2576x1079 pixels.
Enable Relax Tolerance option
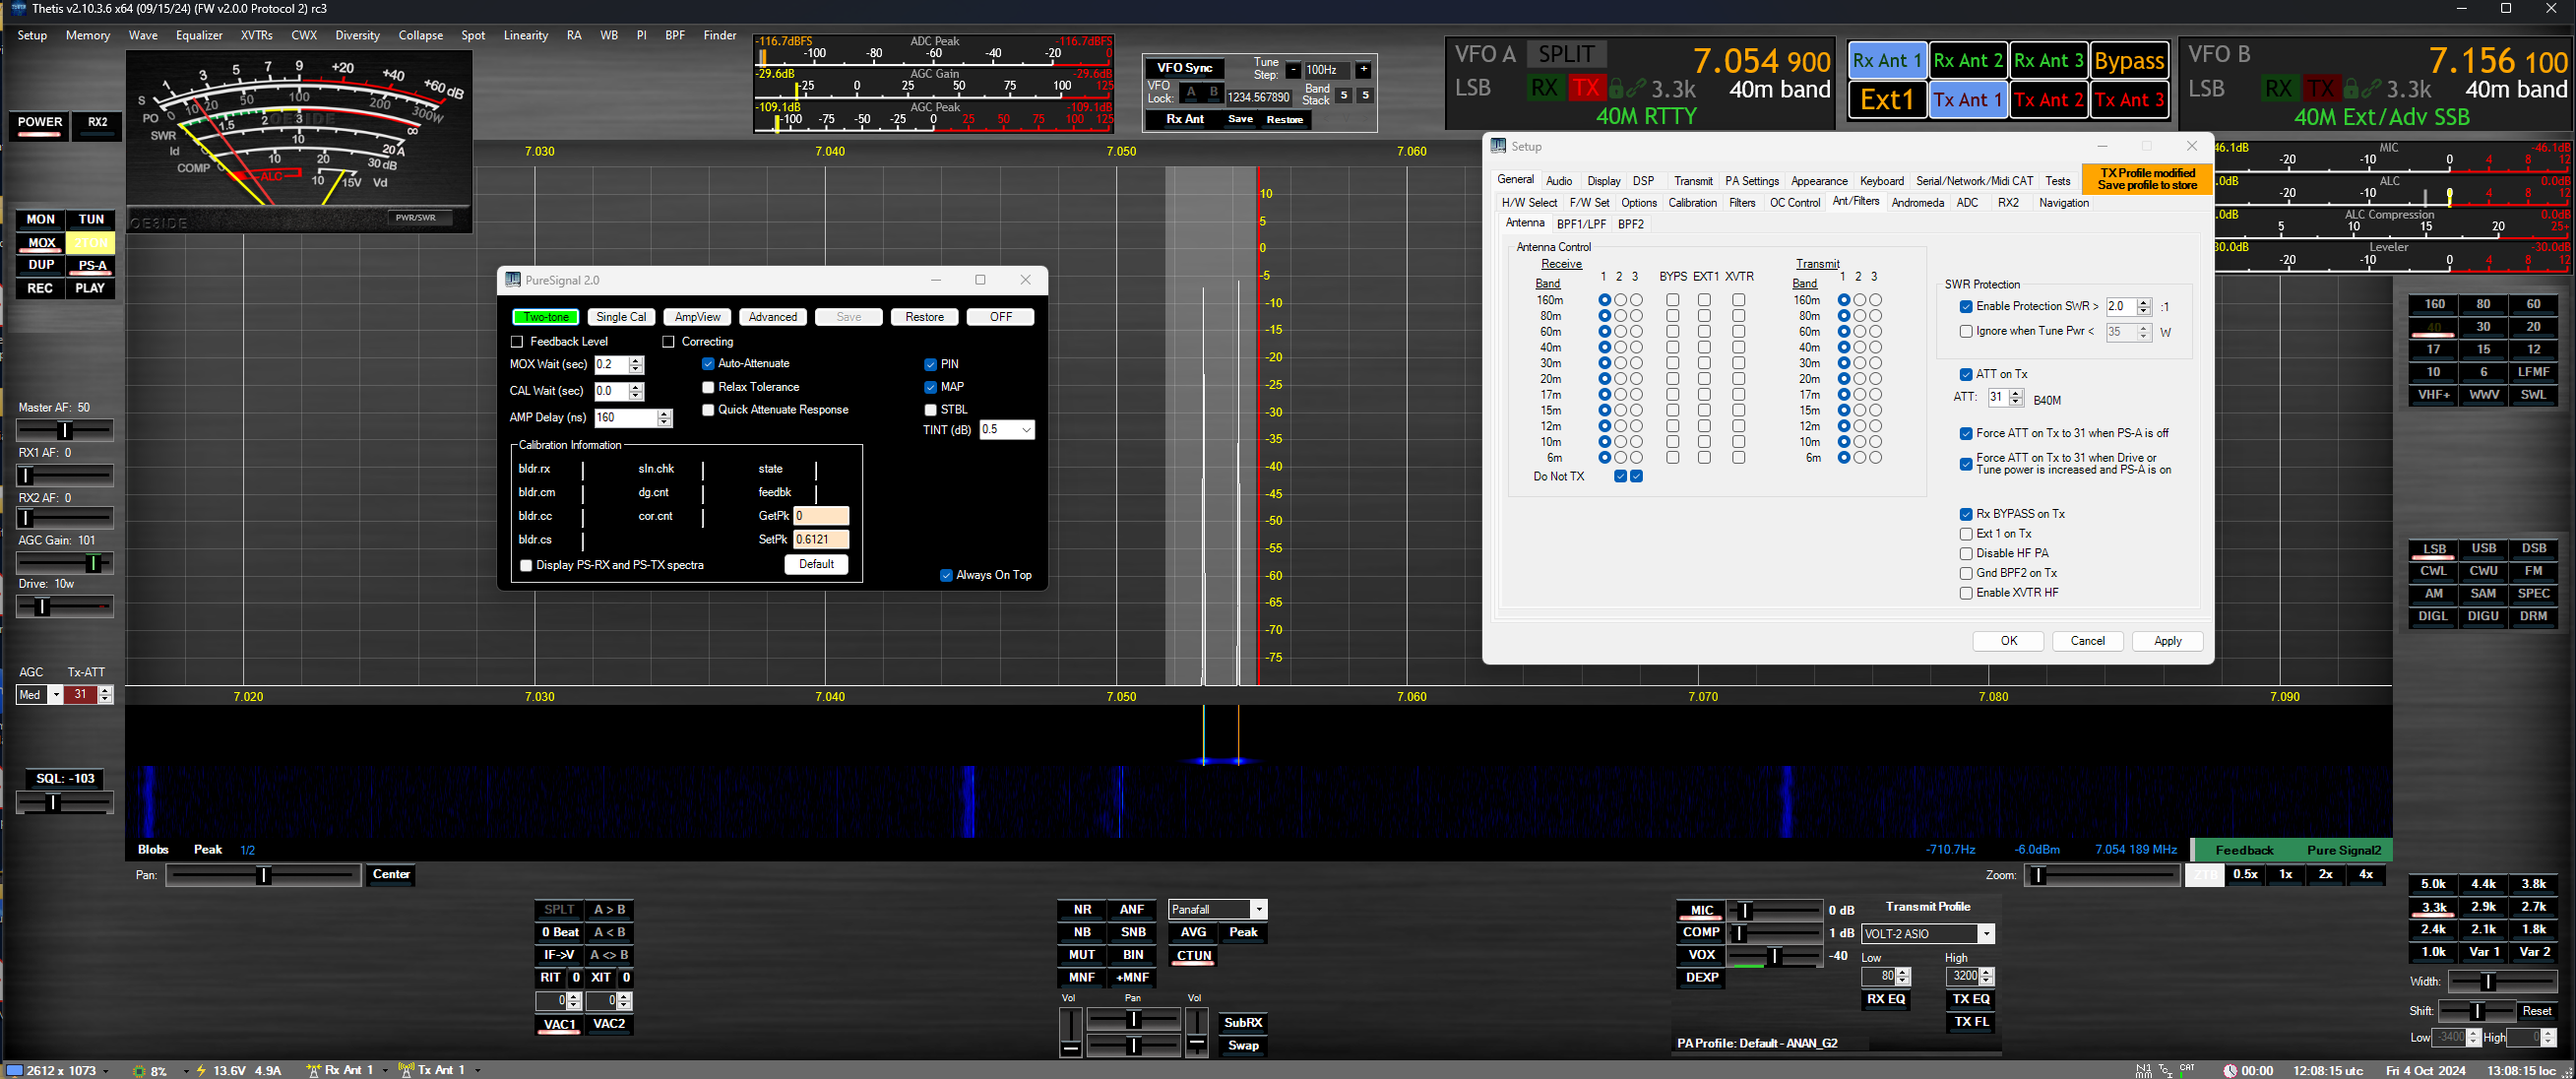click(x=708, y=387)
